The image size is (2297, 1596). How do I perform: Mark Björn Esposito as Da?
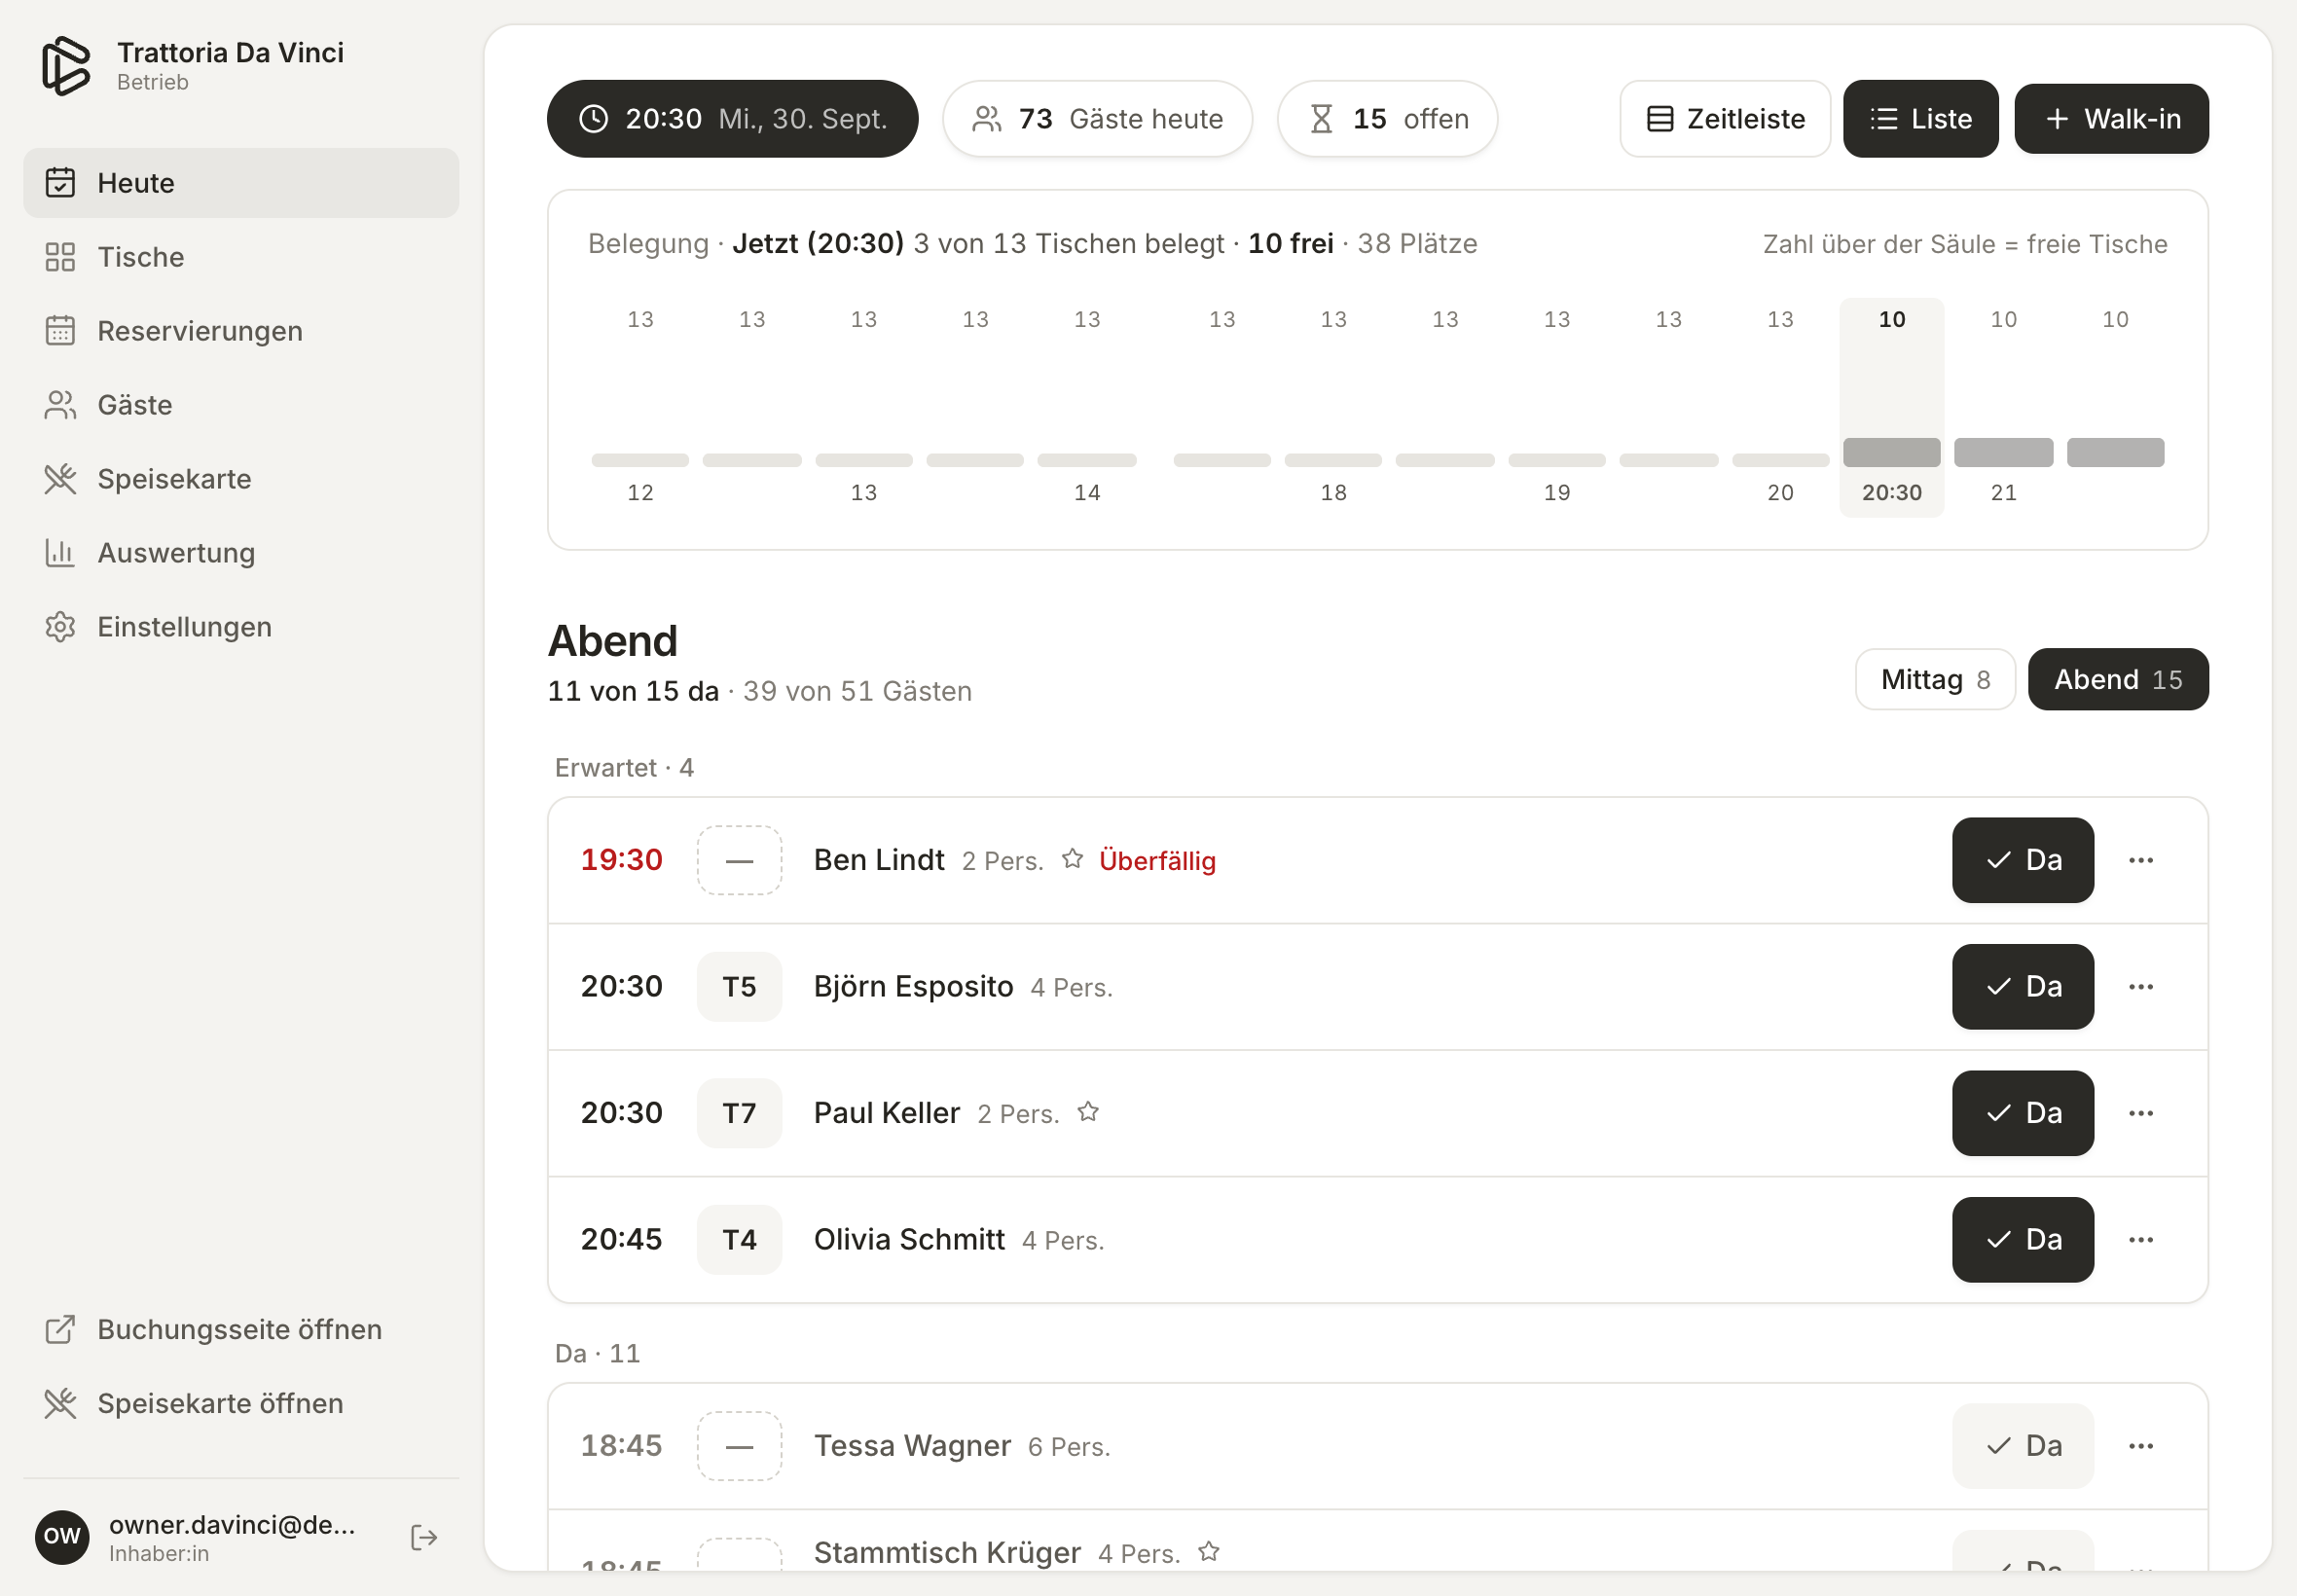coord(2022,987)
